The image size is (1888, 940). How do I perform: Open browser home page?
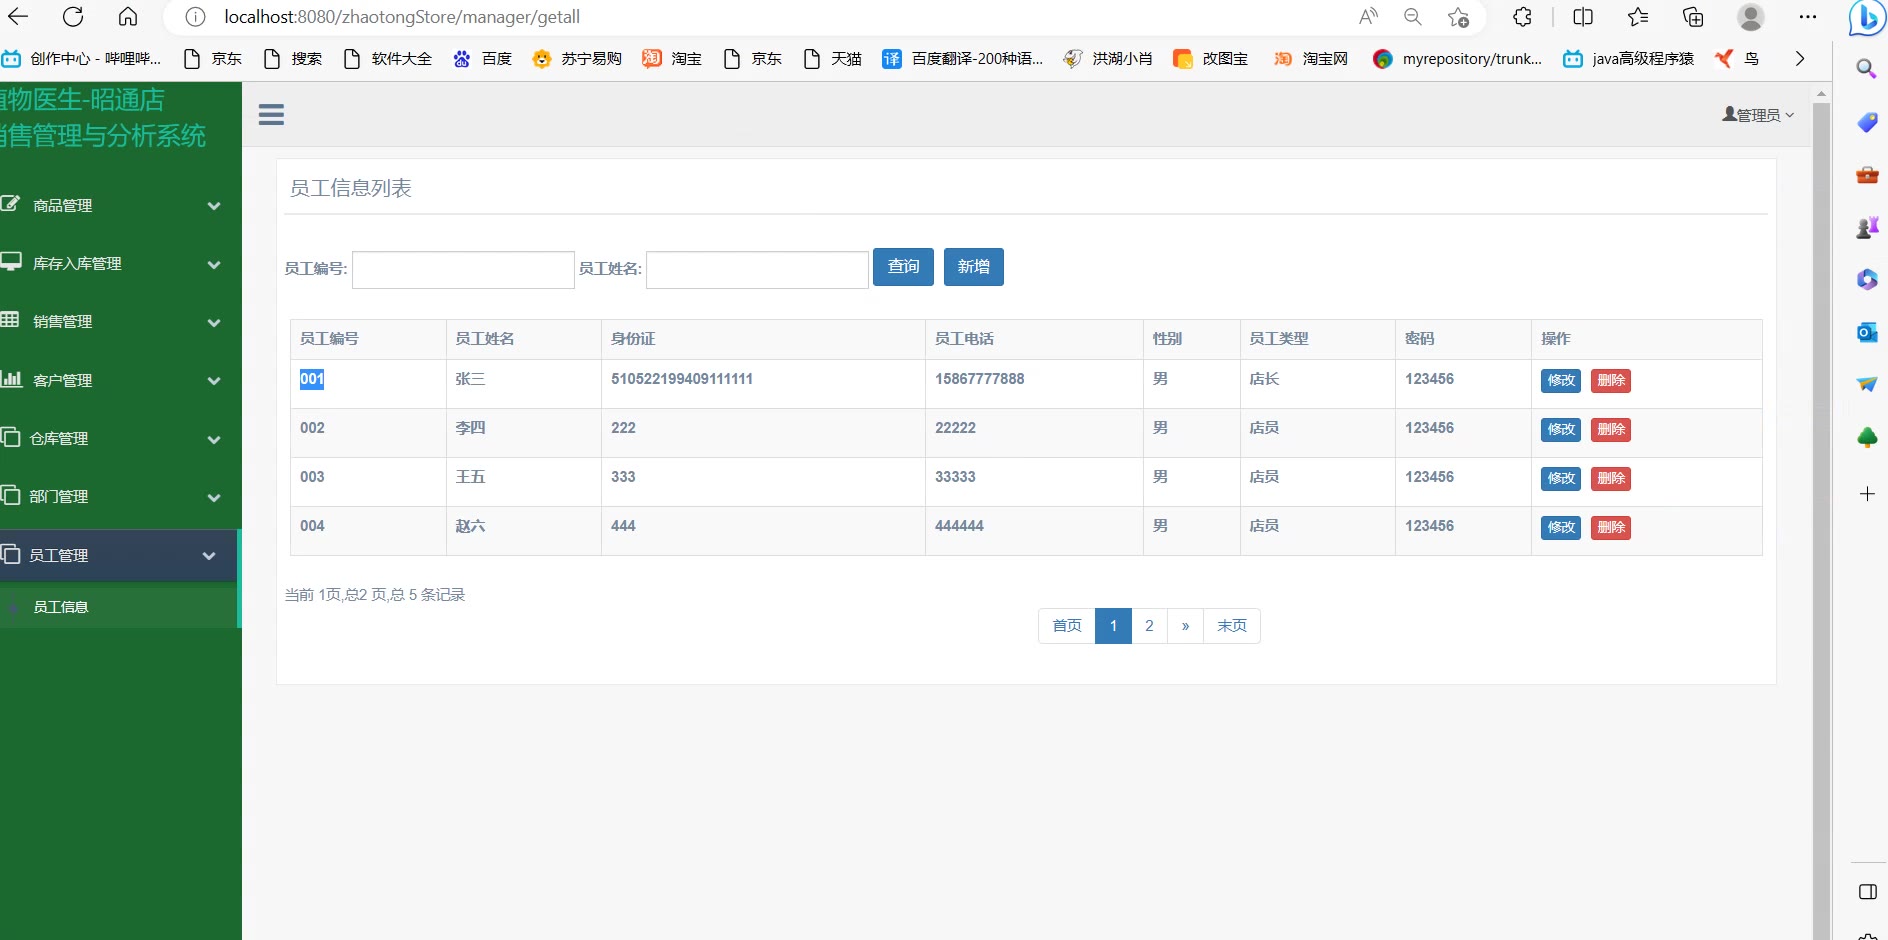point(128,17)
